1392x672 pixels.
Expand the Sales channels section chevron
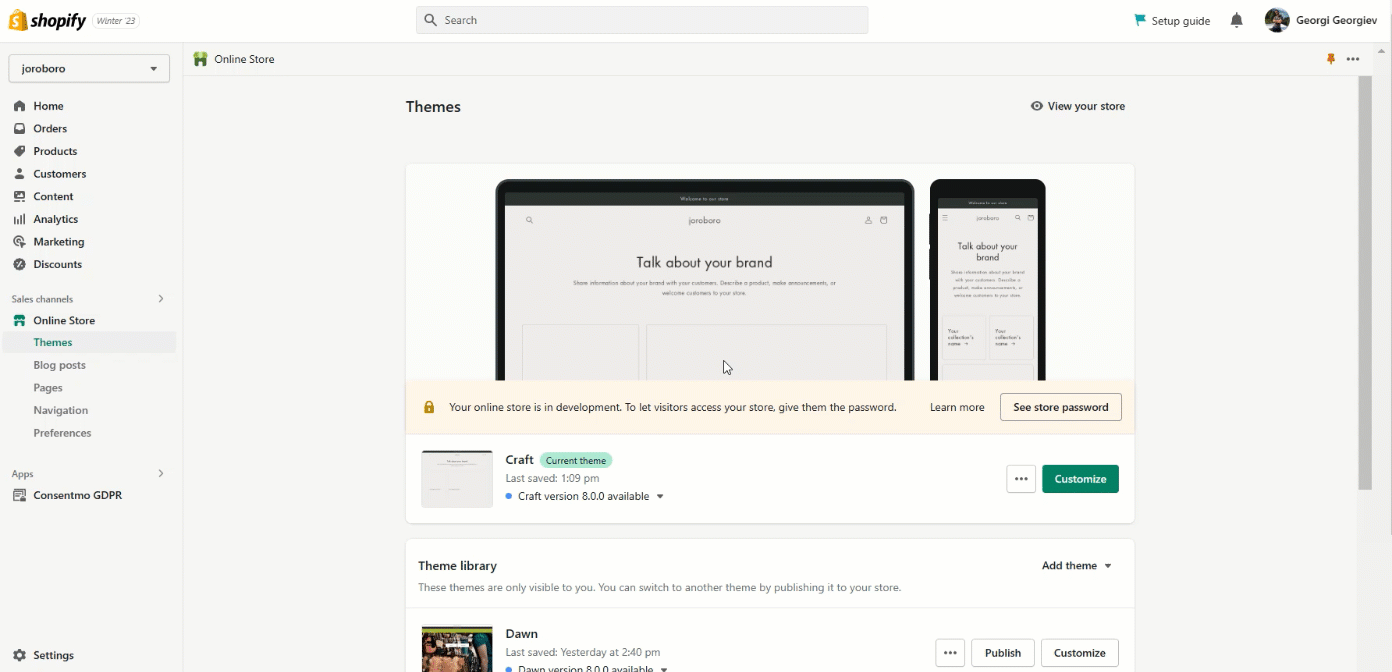(161, 299)
